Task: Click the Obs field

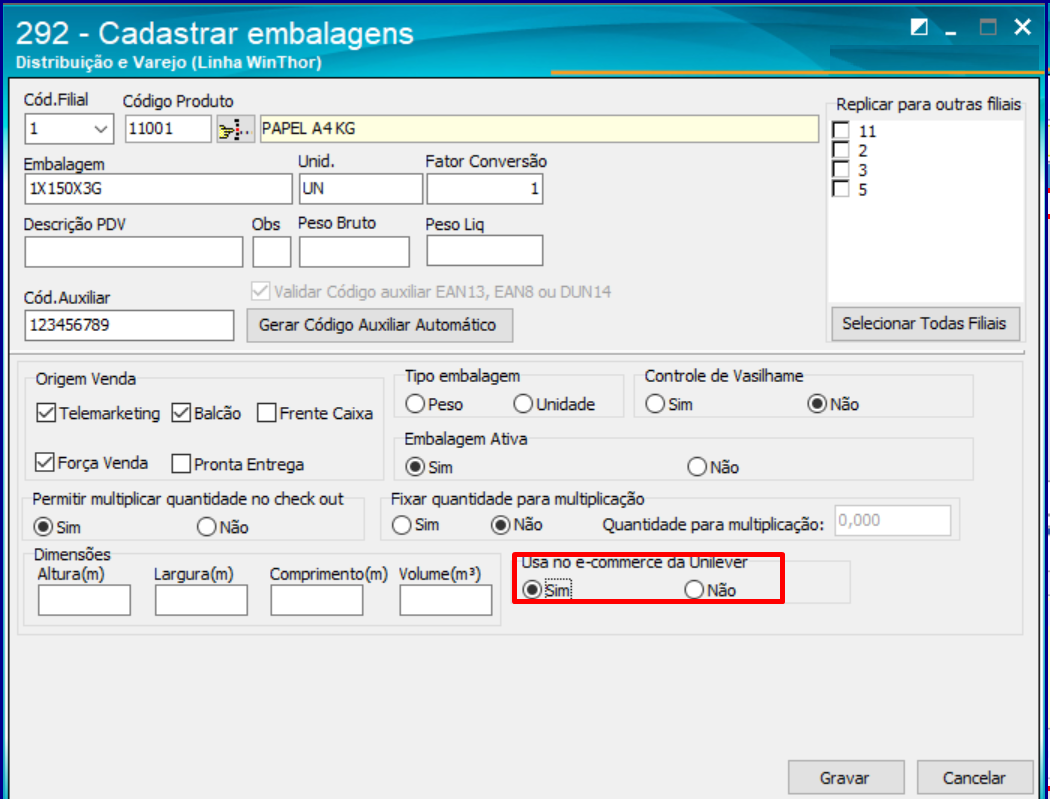Action: pos(272,252)
